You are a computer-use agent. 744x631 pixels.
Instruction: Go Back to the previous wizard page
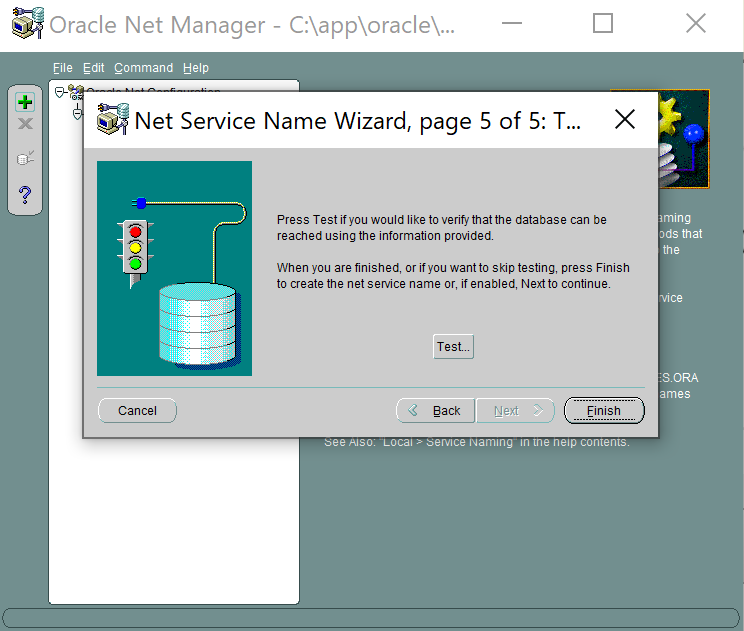[x=435, y=411]
